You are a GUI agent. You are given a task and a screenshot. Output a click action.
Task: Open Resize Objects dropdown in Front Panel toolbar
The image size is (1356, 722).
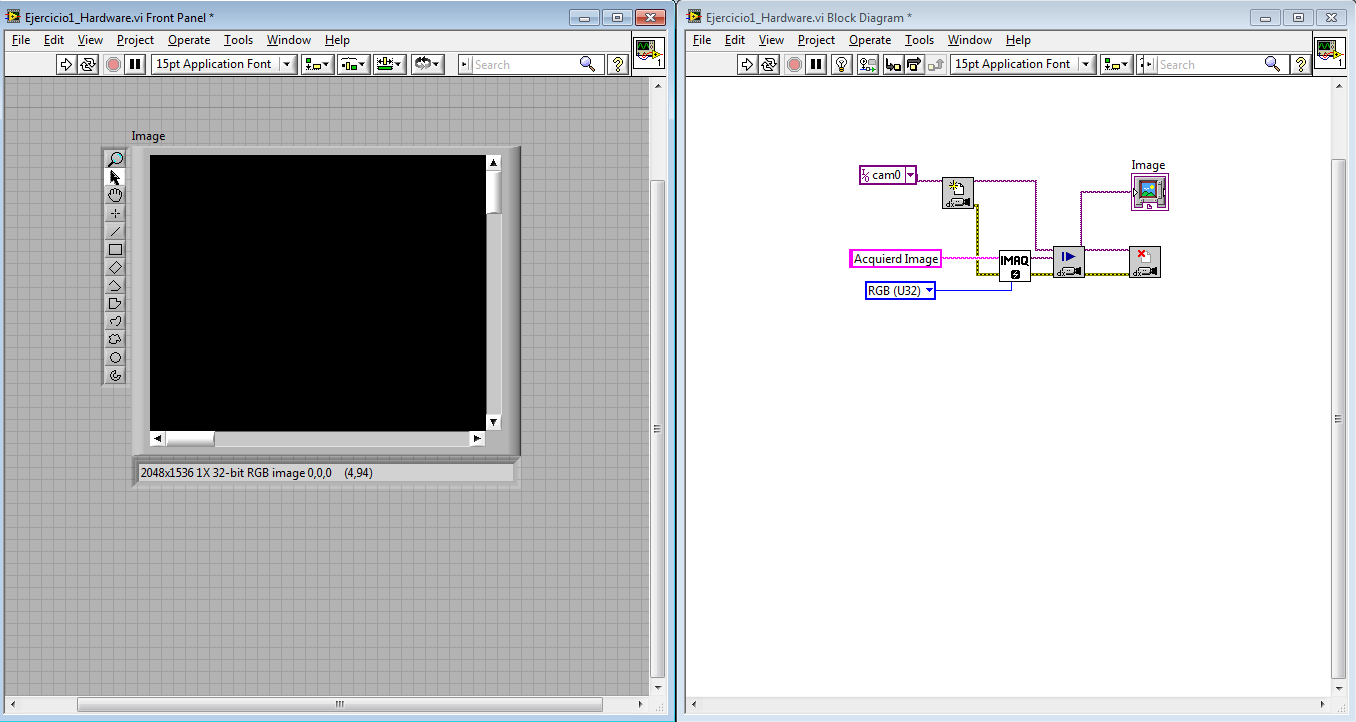click(x=389, y=64)
